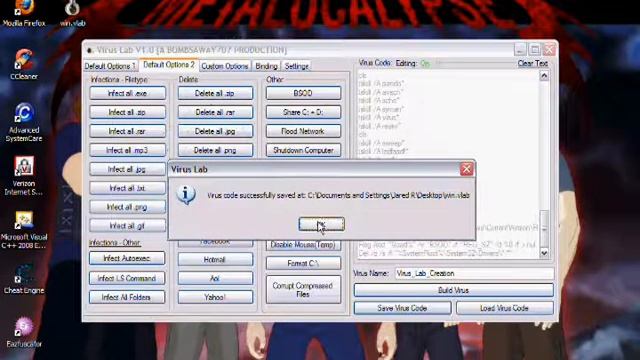Confirm the saved message with the OK button

321,224
